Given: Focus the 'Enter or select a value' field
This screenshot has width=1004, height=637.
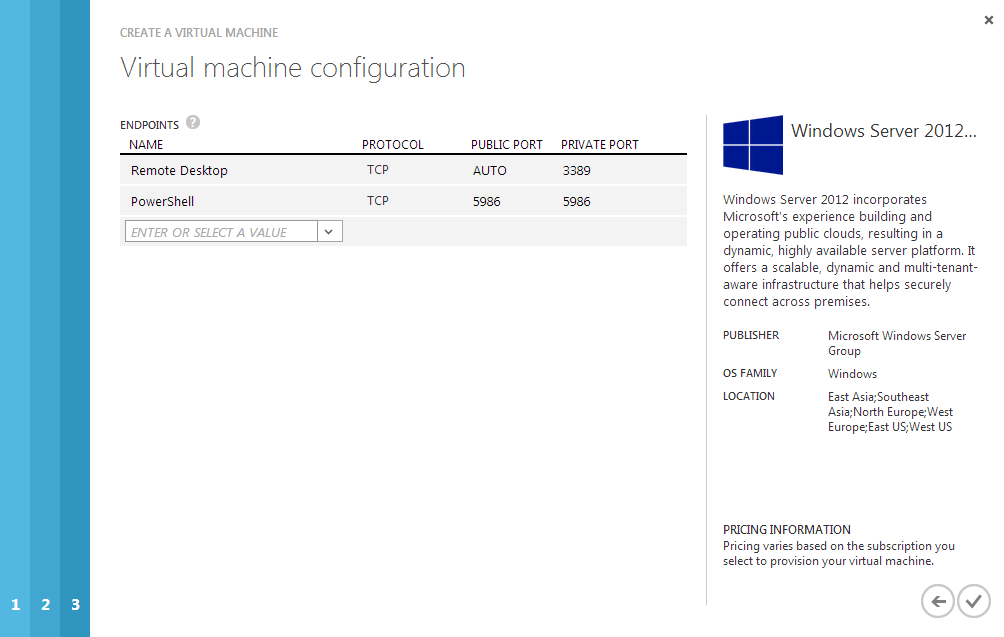Looking at the screenshot, I should coord(221,232).
